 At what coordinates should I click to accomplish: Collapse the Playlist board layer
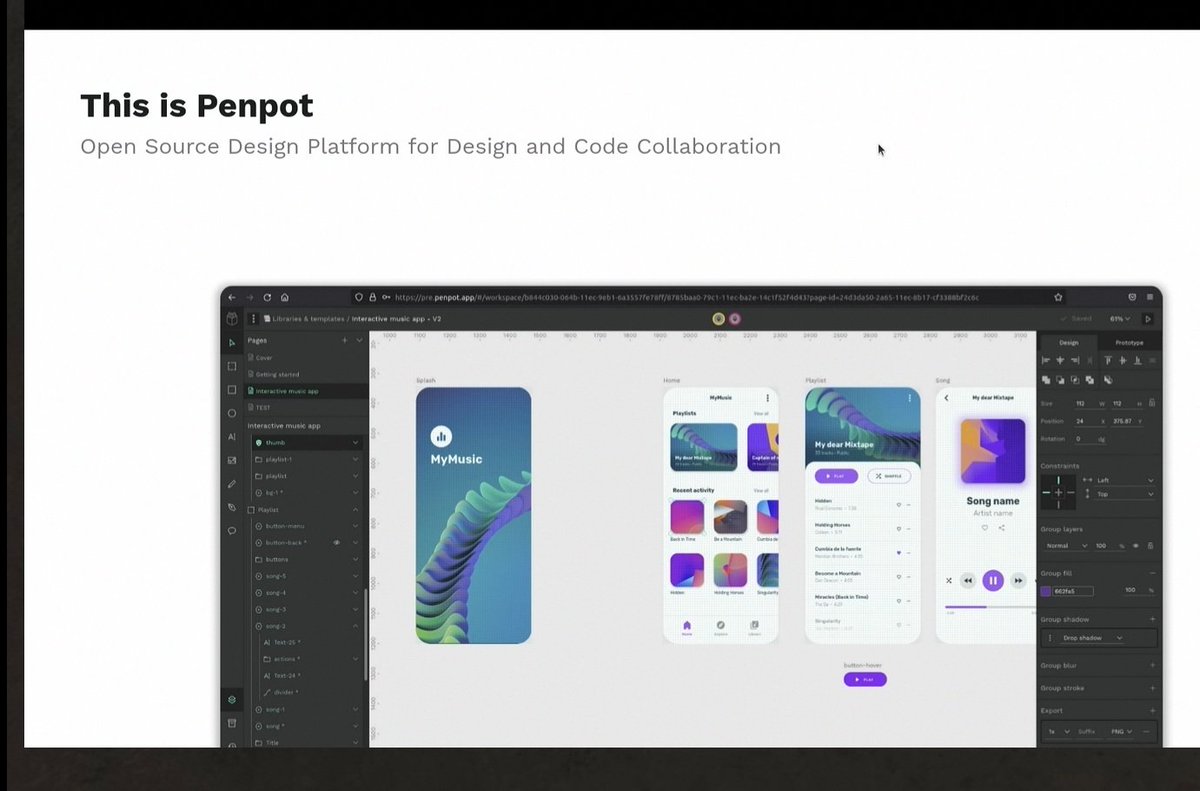(355, 509)
